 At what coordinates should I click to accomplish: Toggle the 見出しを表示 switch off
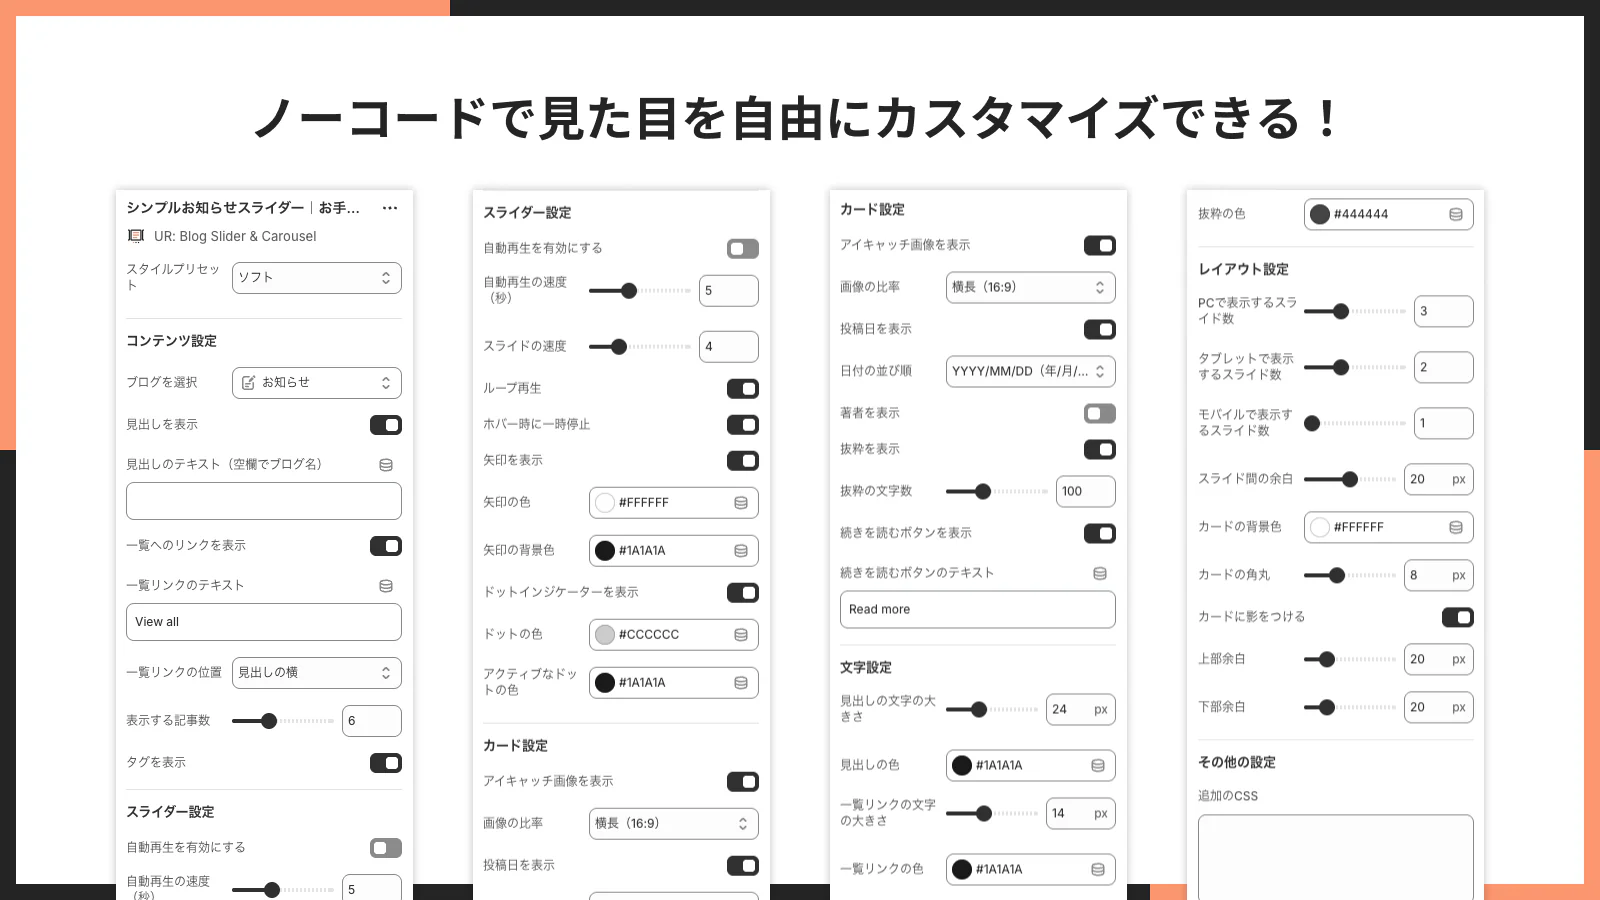pos(386,425)
